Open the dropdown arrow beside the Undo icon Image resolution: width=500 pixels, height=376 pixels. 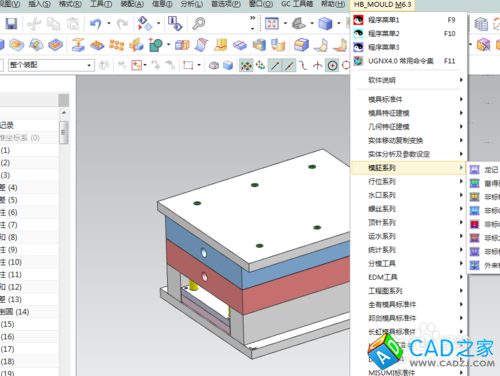[109, 24]
